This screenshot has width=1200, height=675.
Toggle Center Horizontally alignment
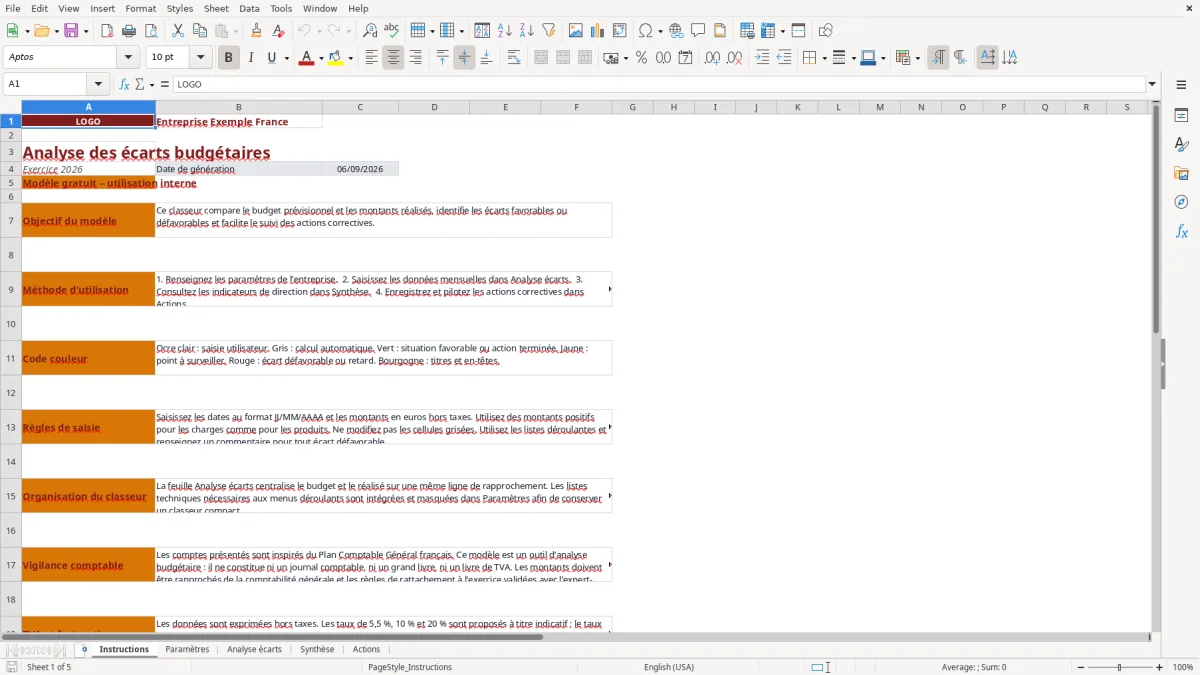click(x=393, y=58)
